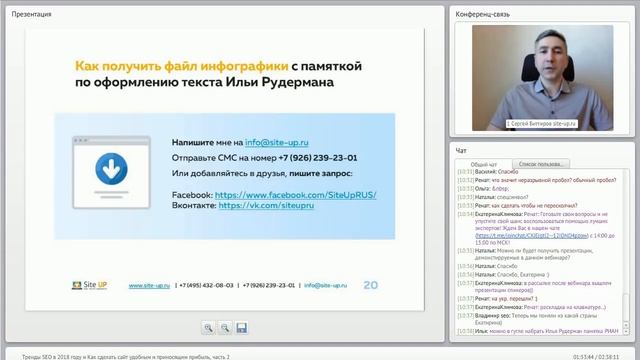Click the Сергей name label on the video

point(542,124)
